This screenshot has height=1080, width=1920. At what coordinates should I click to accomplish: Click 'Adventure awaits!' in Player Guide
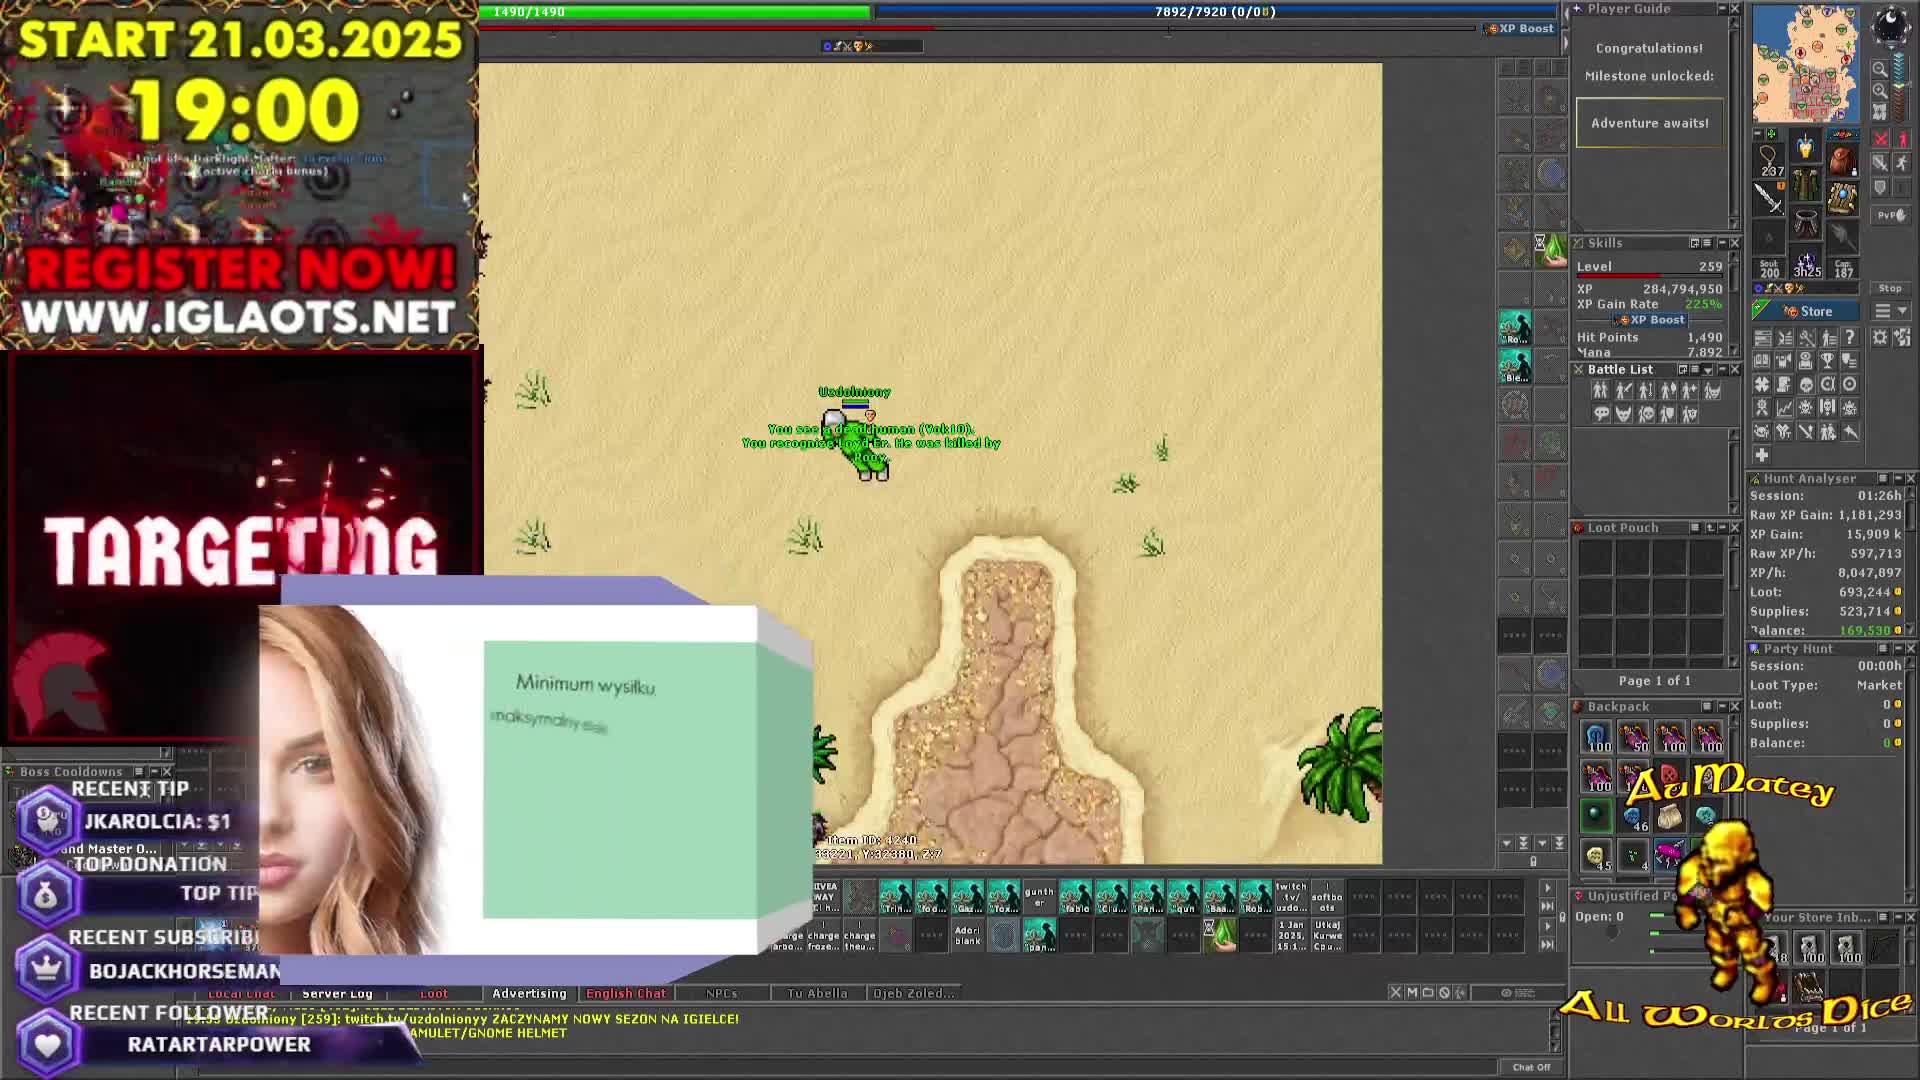tap(1650, 123)
